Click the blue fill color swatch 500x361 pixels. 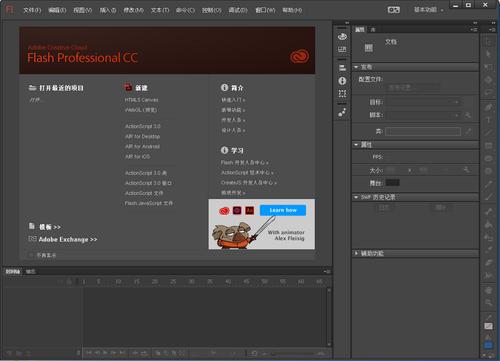pos(488,346)
